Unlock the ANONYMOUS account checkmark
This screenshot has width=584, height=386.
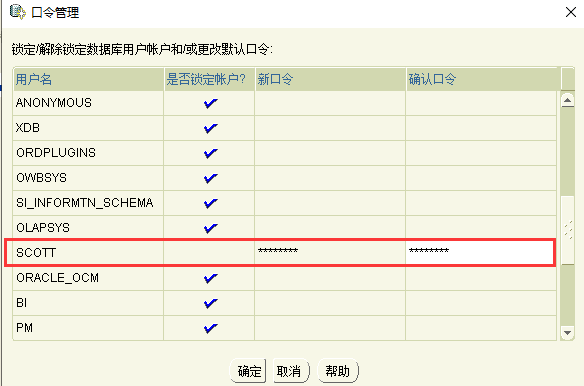(x=210, y=103)
